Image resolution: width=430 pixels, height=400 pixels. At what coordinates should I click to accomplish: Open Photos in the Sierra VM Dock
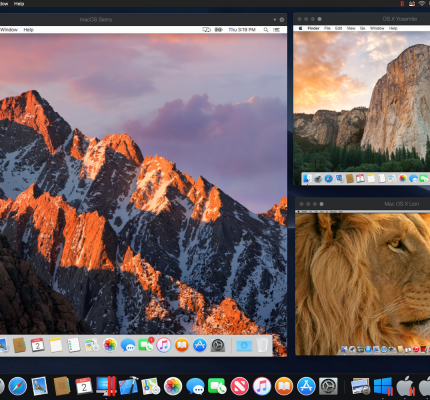110,345
